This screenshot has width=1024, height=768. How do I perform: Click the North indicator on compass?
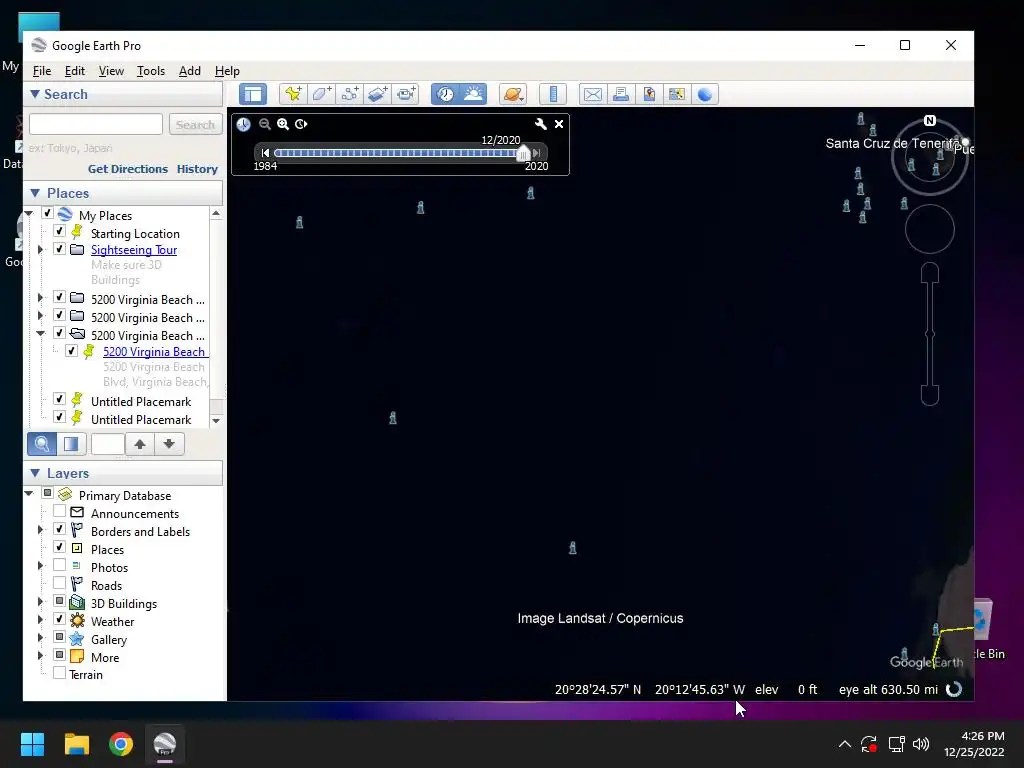929,121
